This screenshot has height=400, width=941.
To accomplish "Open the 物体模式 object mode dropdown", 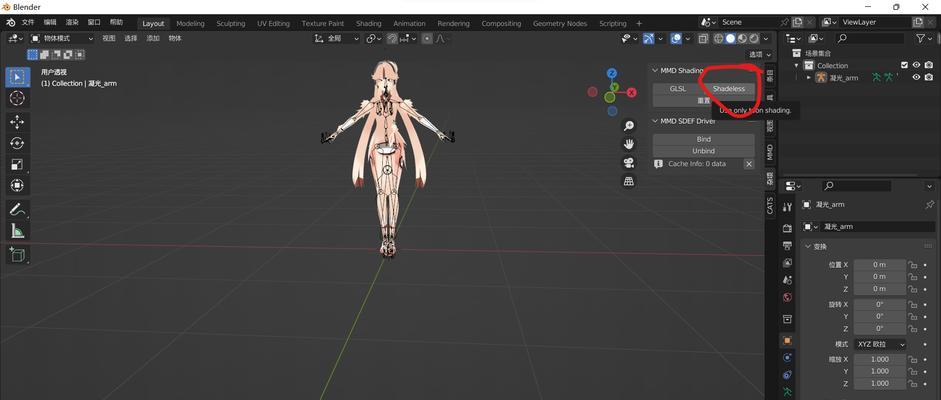I will (62, 38).
